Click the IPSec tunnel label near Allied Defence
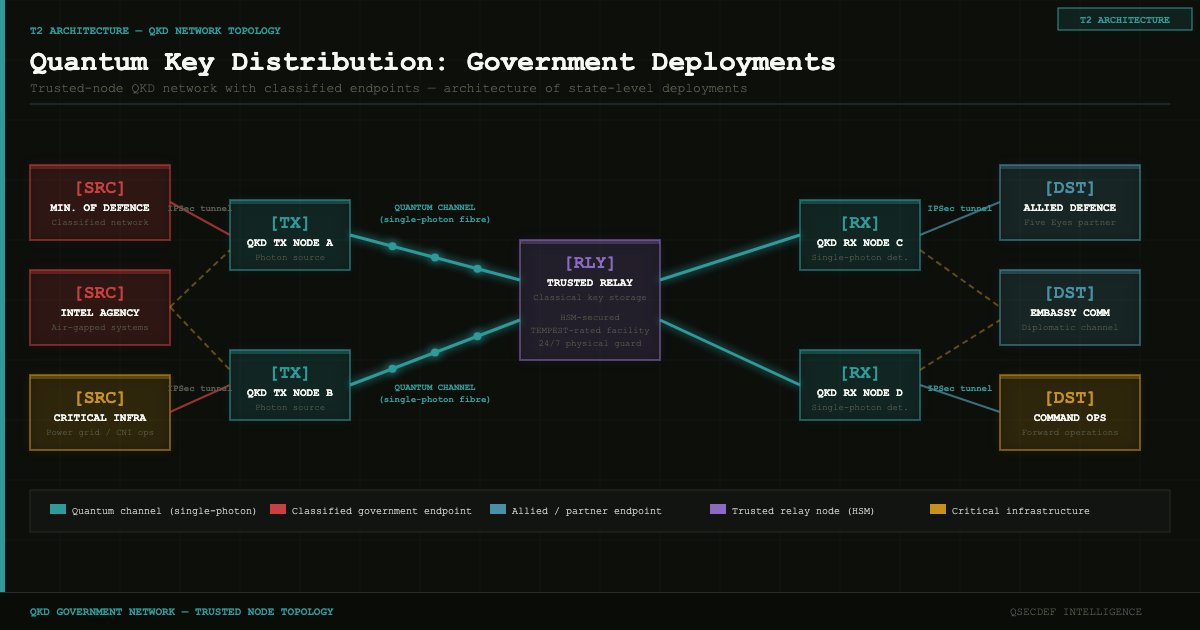This screenshot has height=630, width=1200. coord(960,208)
